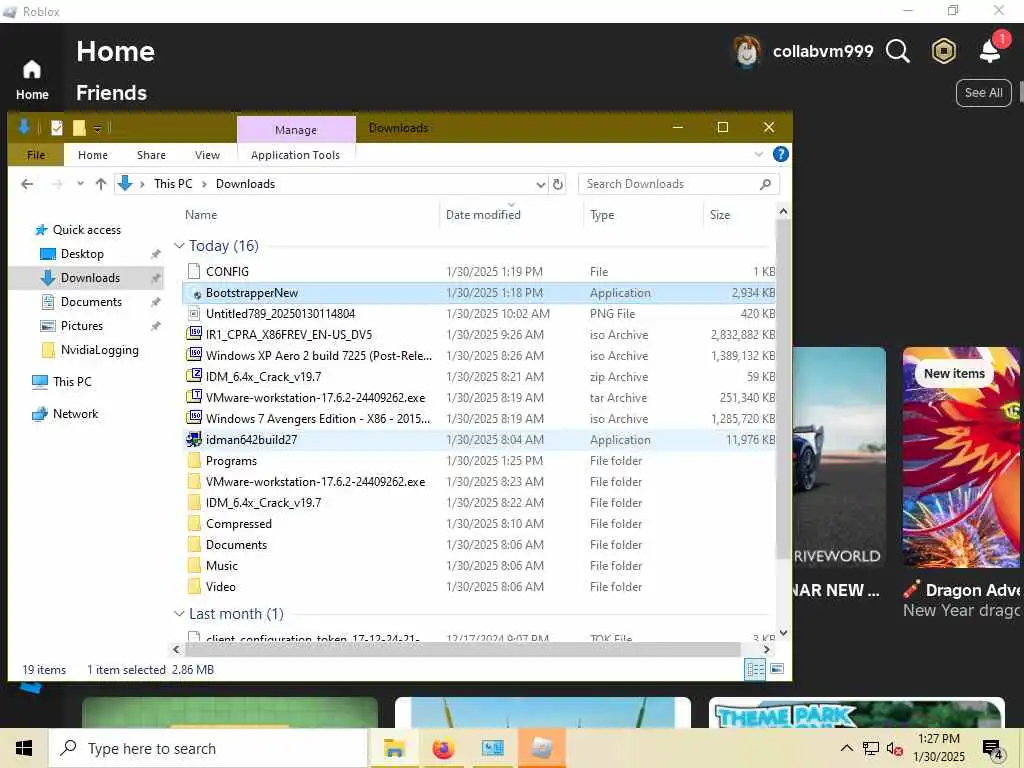Open the address bar history dropdown
This screenshot has height=768, width=1024.
540,184
